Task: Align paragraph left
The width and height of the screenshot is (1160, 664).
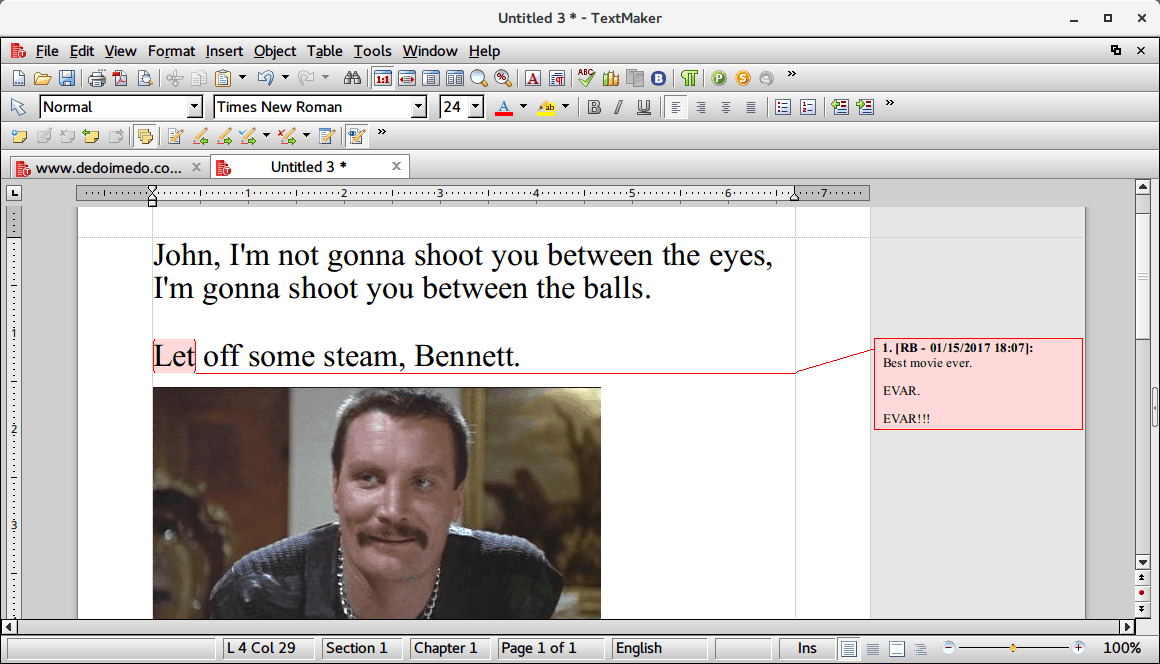Action: (x=675, y=107)
